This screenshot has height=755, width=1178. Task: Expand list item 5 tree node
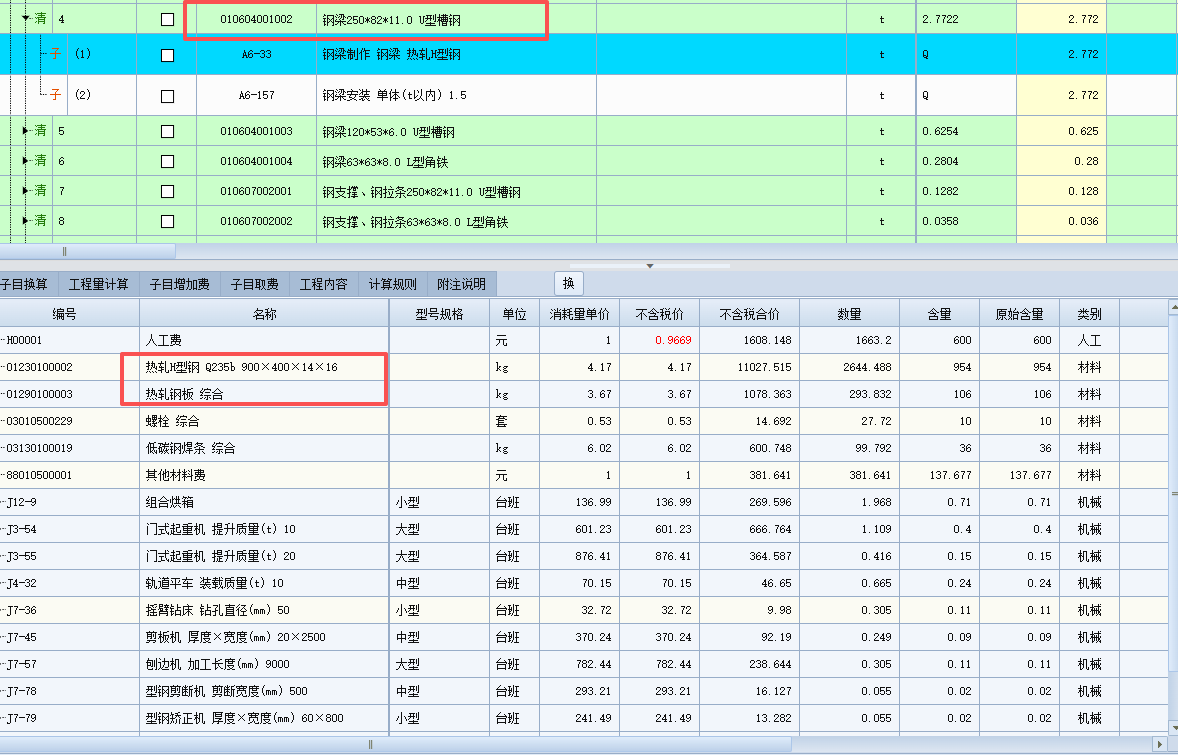[26, 131]
